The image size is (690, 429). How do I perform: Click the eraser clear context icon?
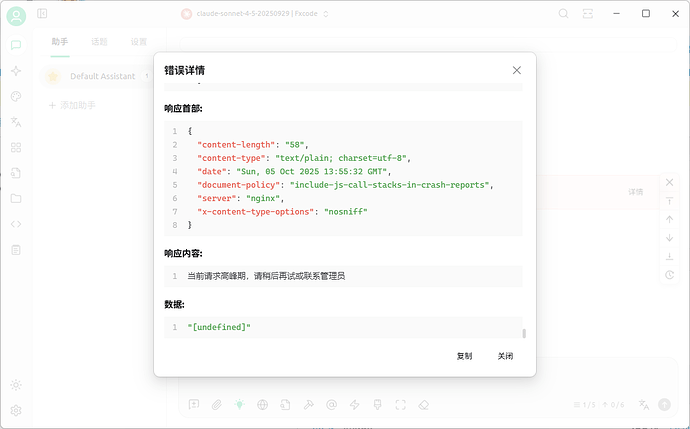(423, 405)
